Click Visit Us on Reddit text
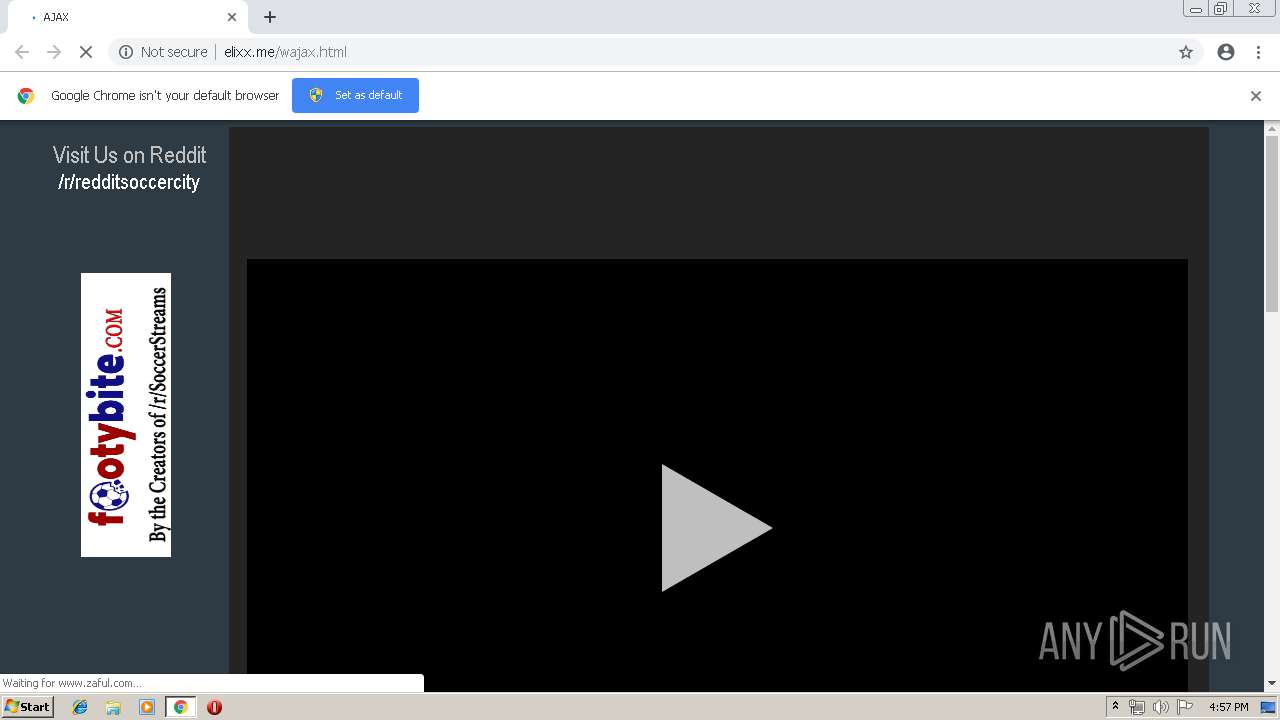Viewport: 1280px width, 720px height. tap(129, 155)
